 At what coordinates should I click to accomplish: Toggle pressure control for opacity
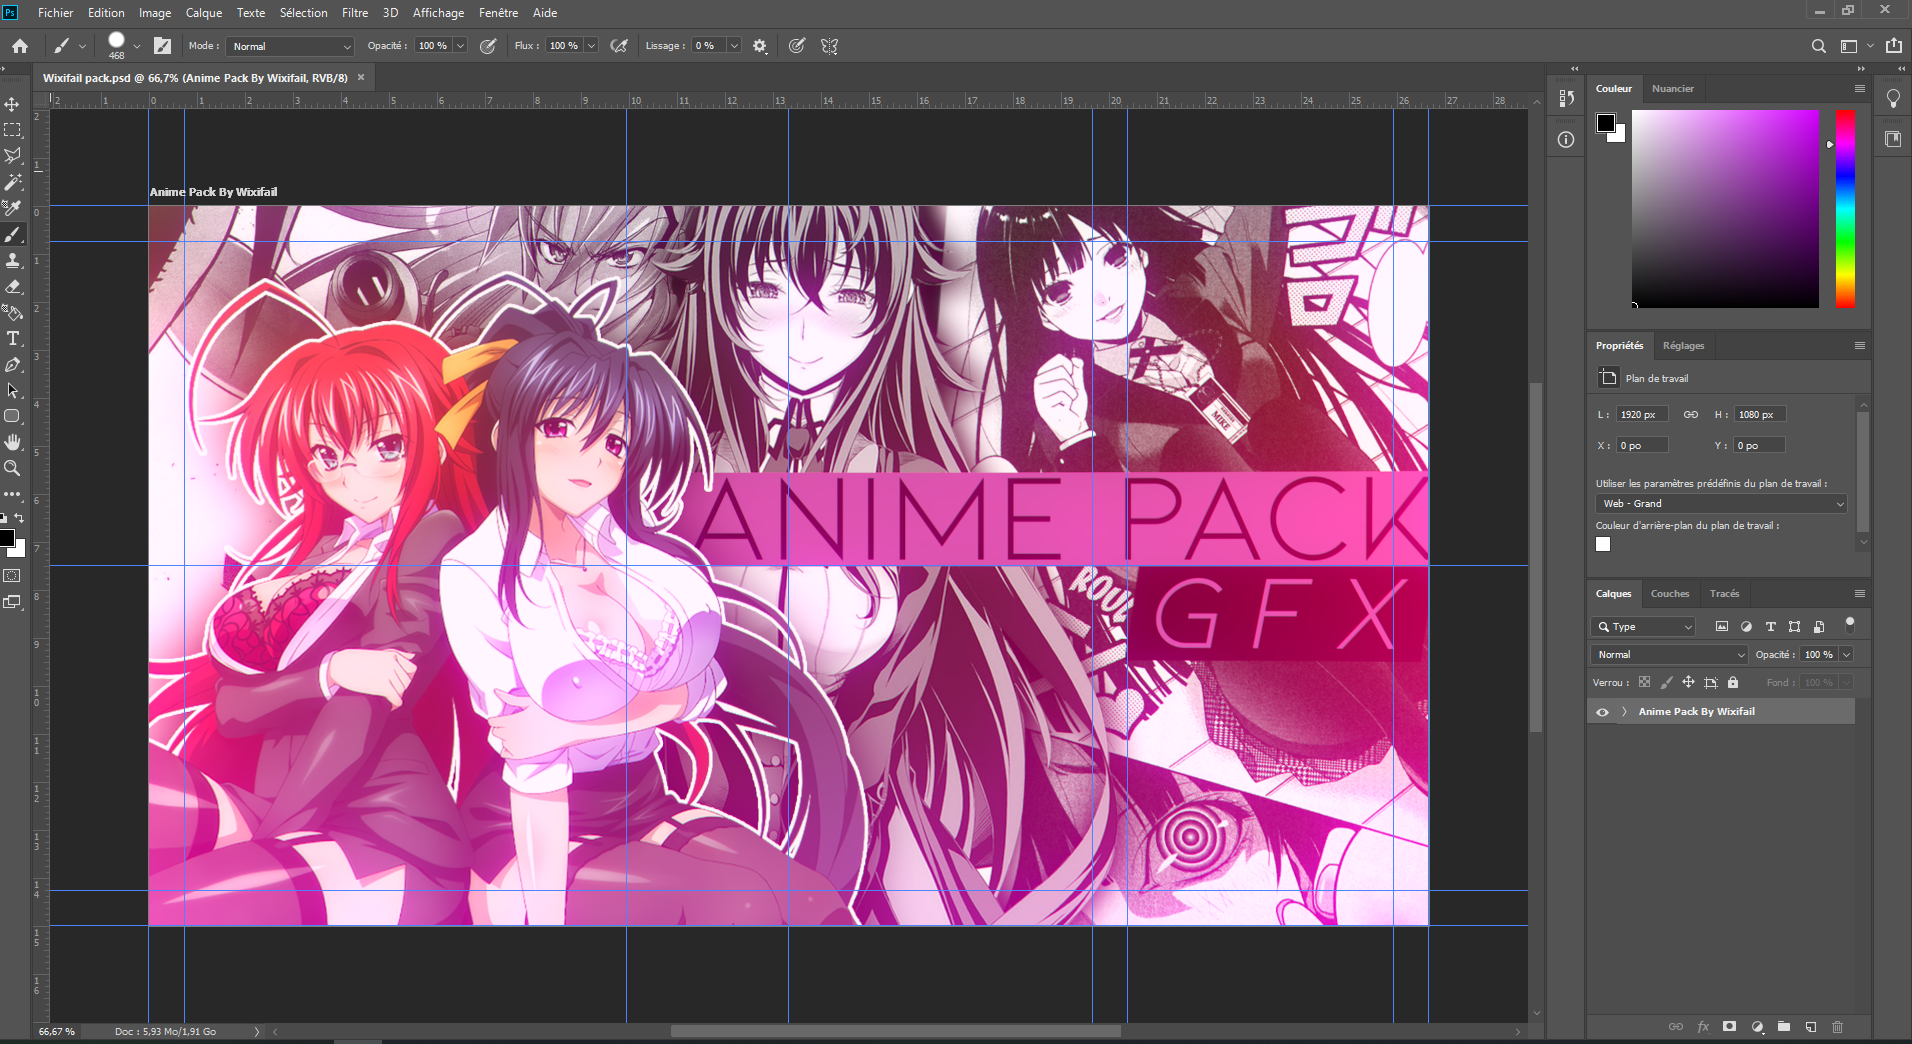(488, 46)
